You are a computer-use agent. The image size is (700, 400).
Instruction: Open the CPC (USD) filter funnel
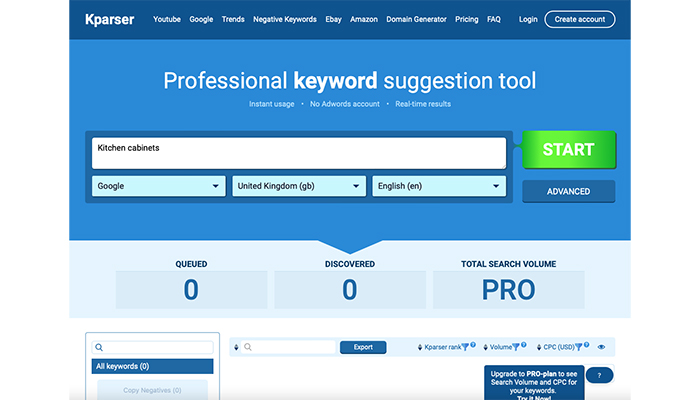click(579, 347)
